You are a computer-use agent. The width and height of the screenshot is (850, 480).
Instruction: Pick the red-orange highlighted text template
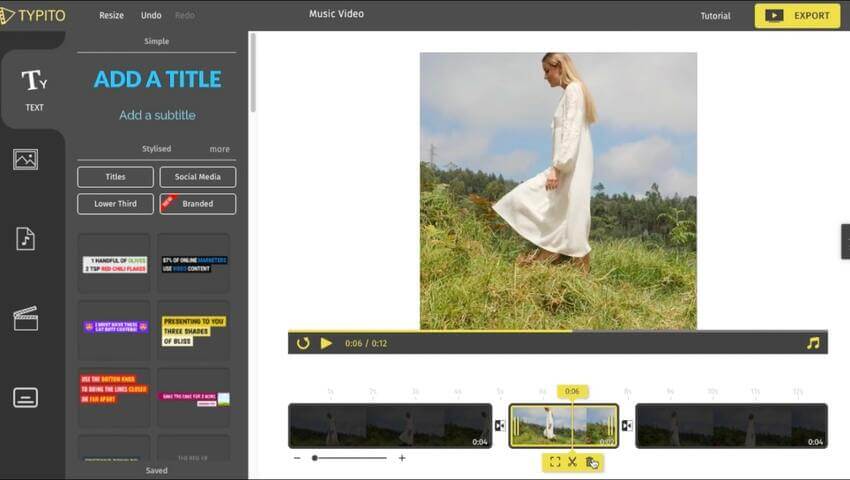coord(114,398)
